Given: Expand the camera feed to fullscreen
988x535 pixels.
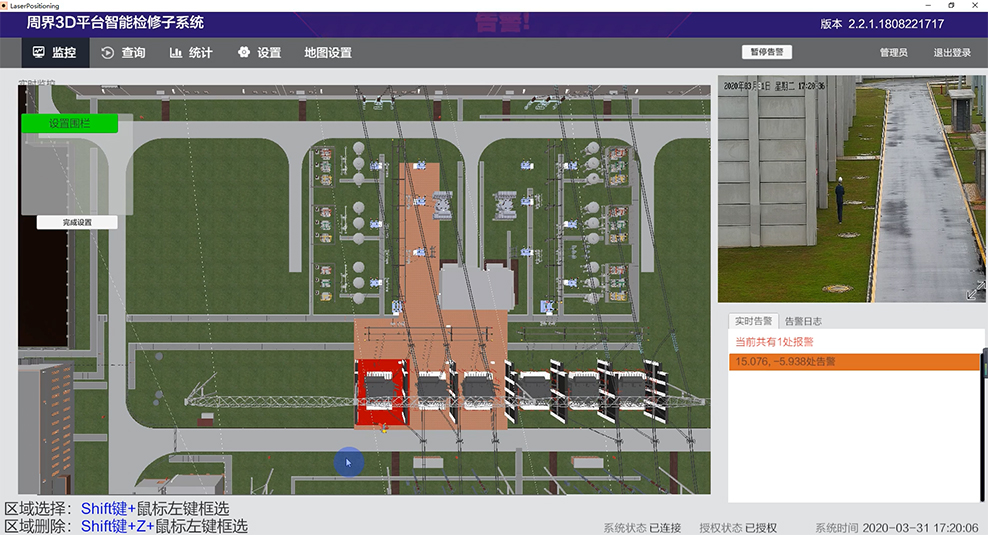Looking at the screenshot, I should point(974,291).
